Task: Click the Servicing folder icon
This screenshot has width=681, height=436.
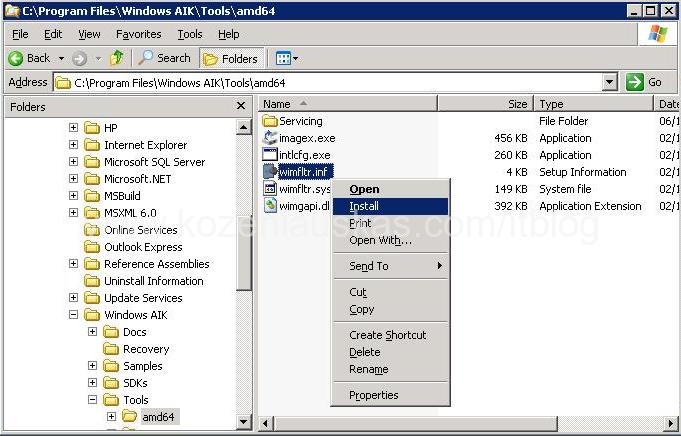Action: [270, 121]
